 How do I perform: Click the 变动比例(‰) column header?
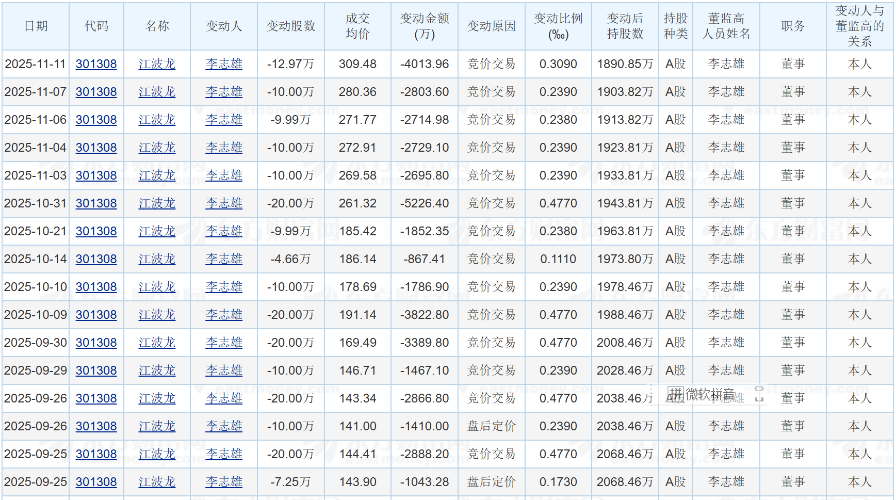pyautogui.click(x=558, y=26)
